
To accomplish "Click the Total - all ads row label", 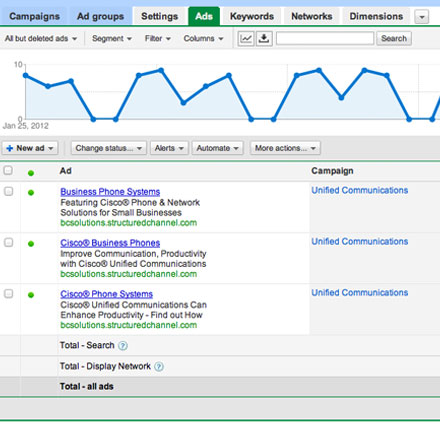I will click(87, 387).
